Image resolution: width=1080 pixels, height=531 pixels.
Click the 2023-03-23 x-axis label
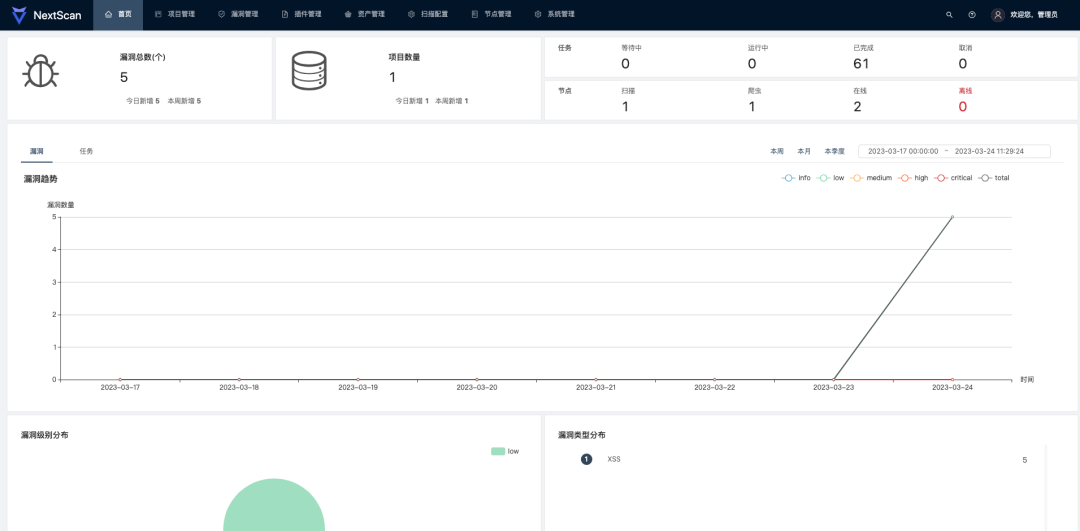(x=833, y=388)
